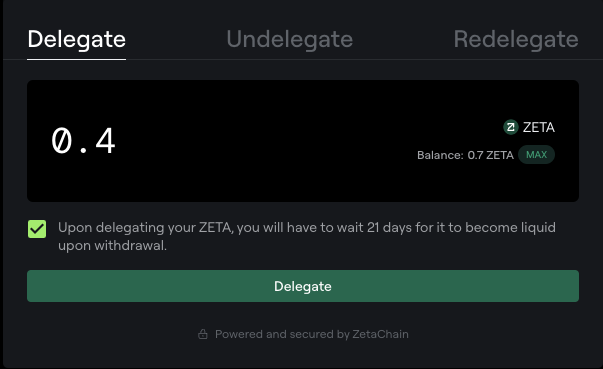Click "Powered and secured by ZetaChain" text

point(311,334)
